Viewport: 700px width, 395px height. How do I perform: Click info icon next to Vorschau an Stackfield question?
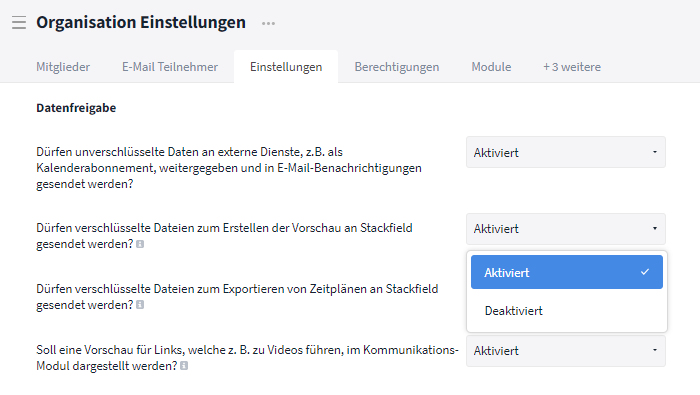click(140, 244)
